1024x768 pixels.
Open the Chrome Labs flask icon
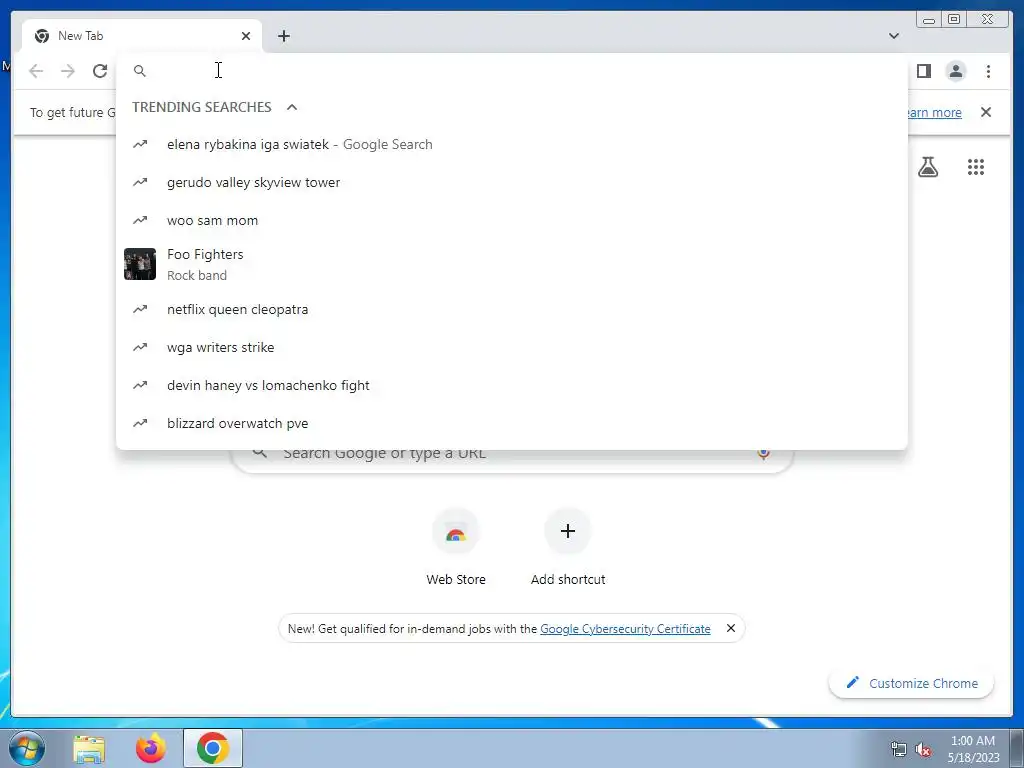pyautogui.click(x=927, y=167)
